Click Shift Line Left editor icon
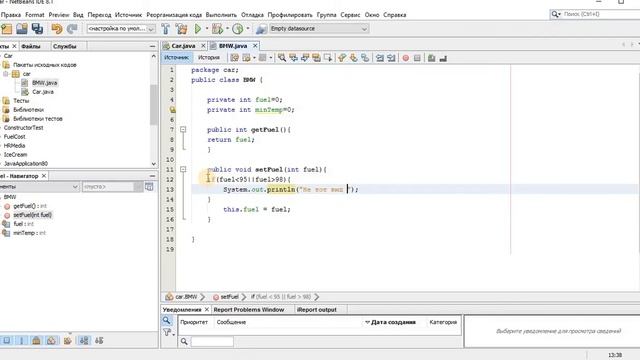Viewport: 640px width, 360px height. 380,58
